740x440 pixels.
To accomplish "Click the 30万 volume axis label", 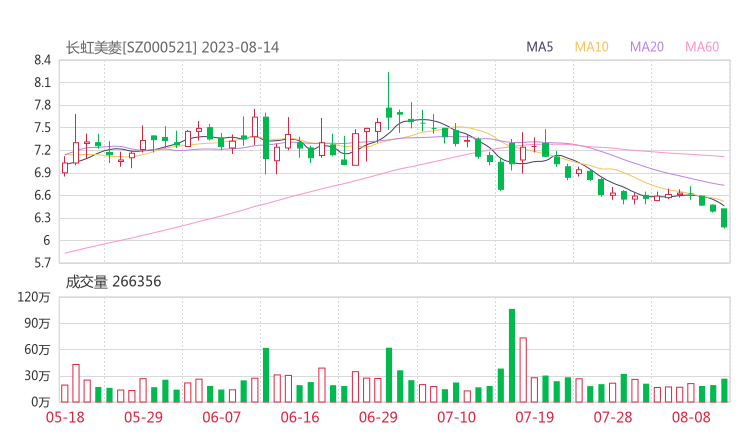I will pos(37,376).
